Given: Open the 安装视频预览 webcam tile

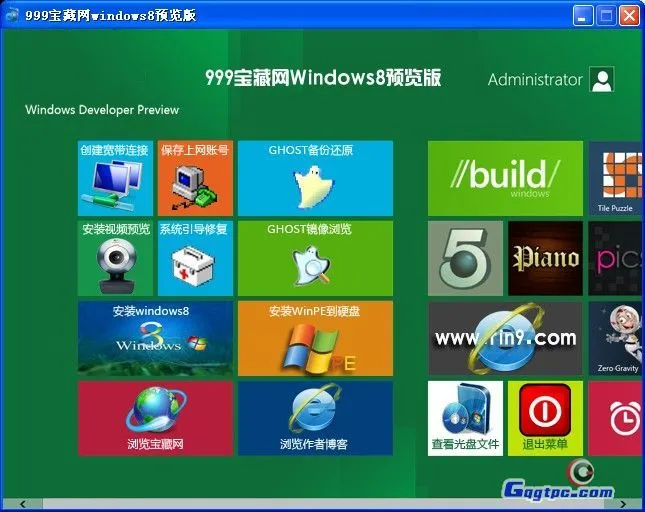Looking at the screenshot, I should (x=115, y=258).
